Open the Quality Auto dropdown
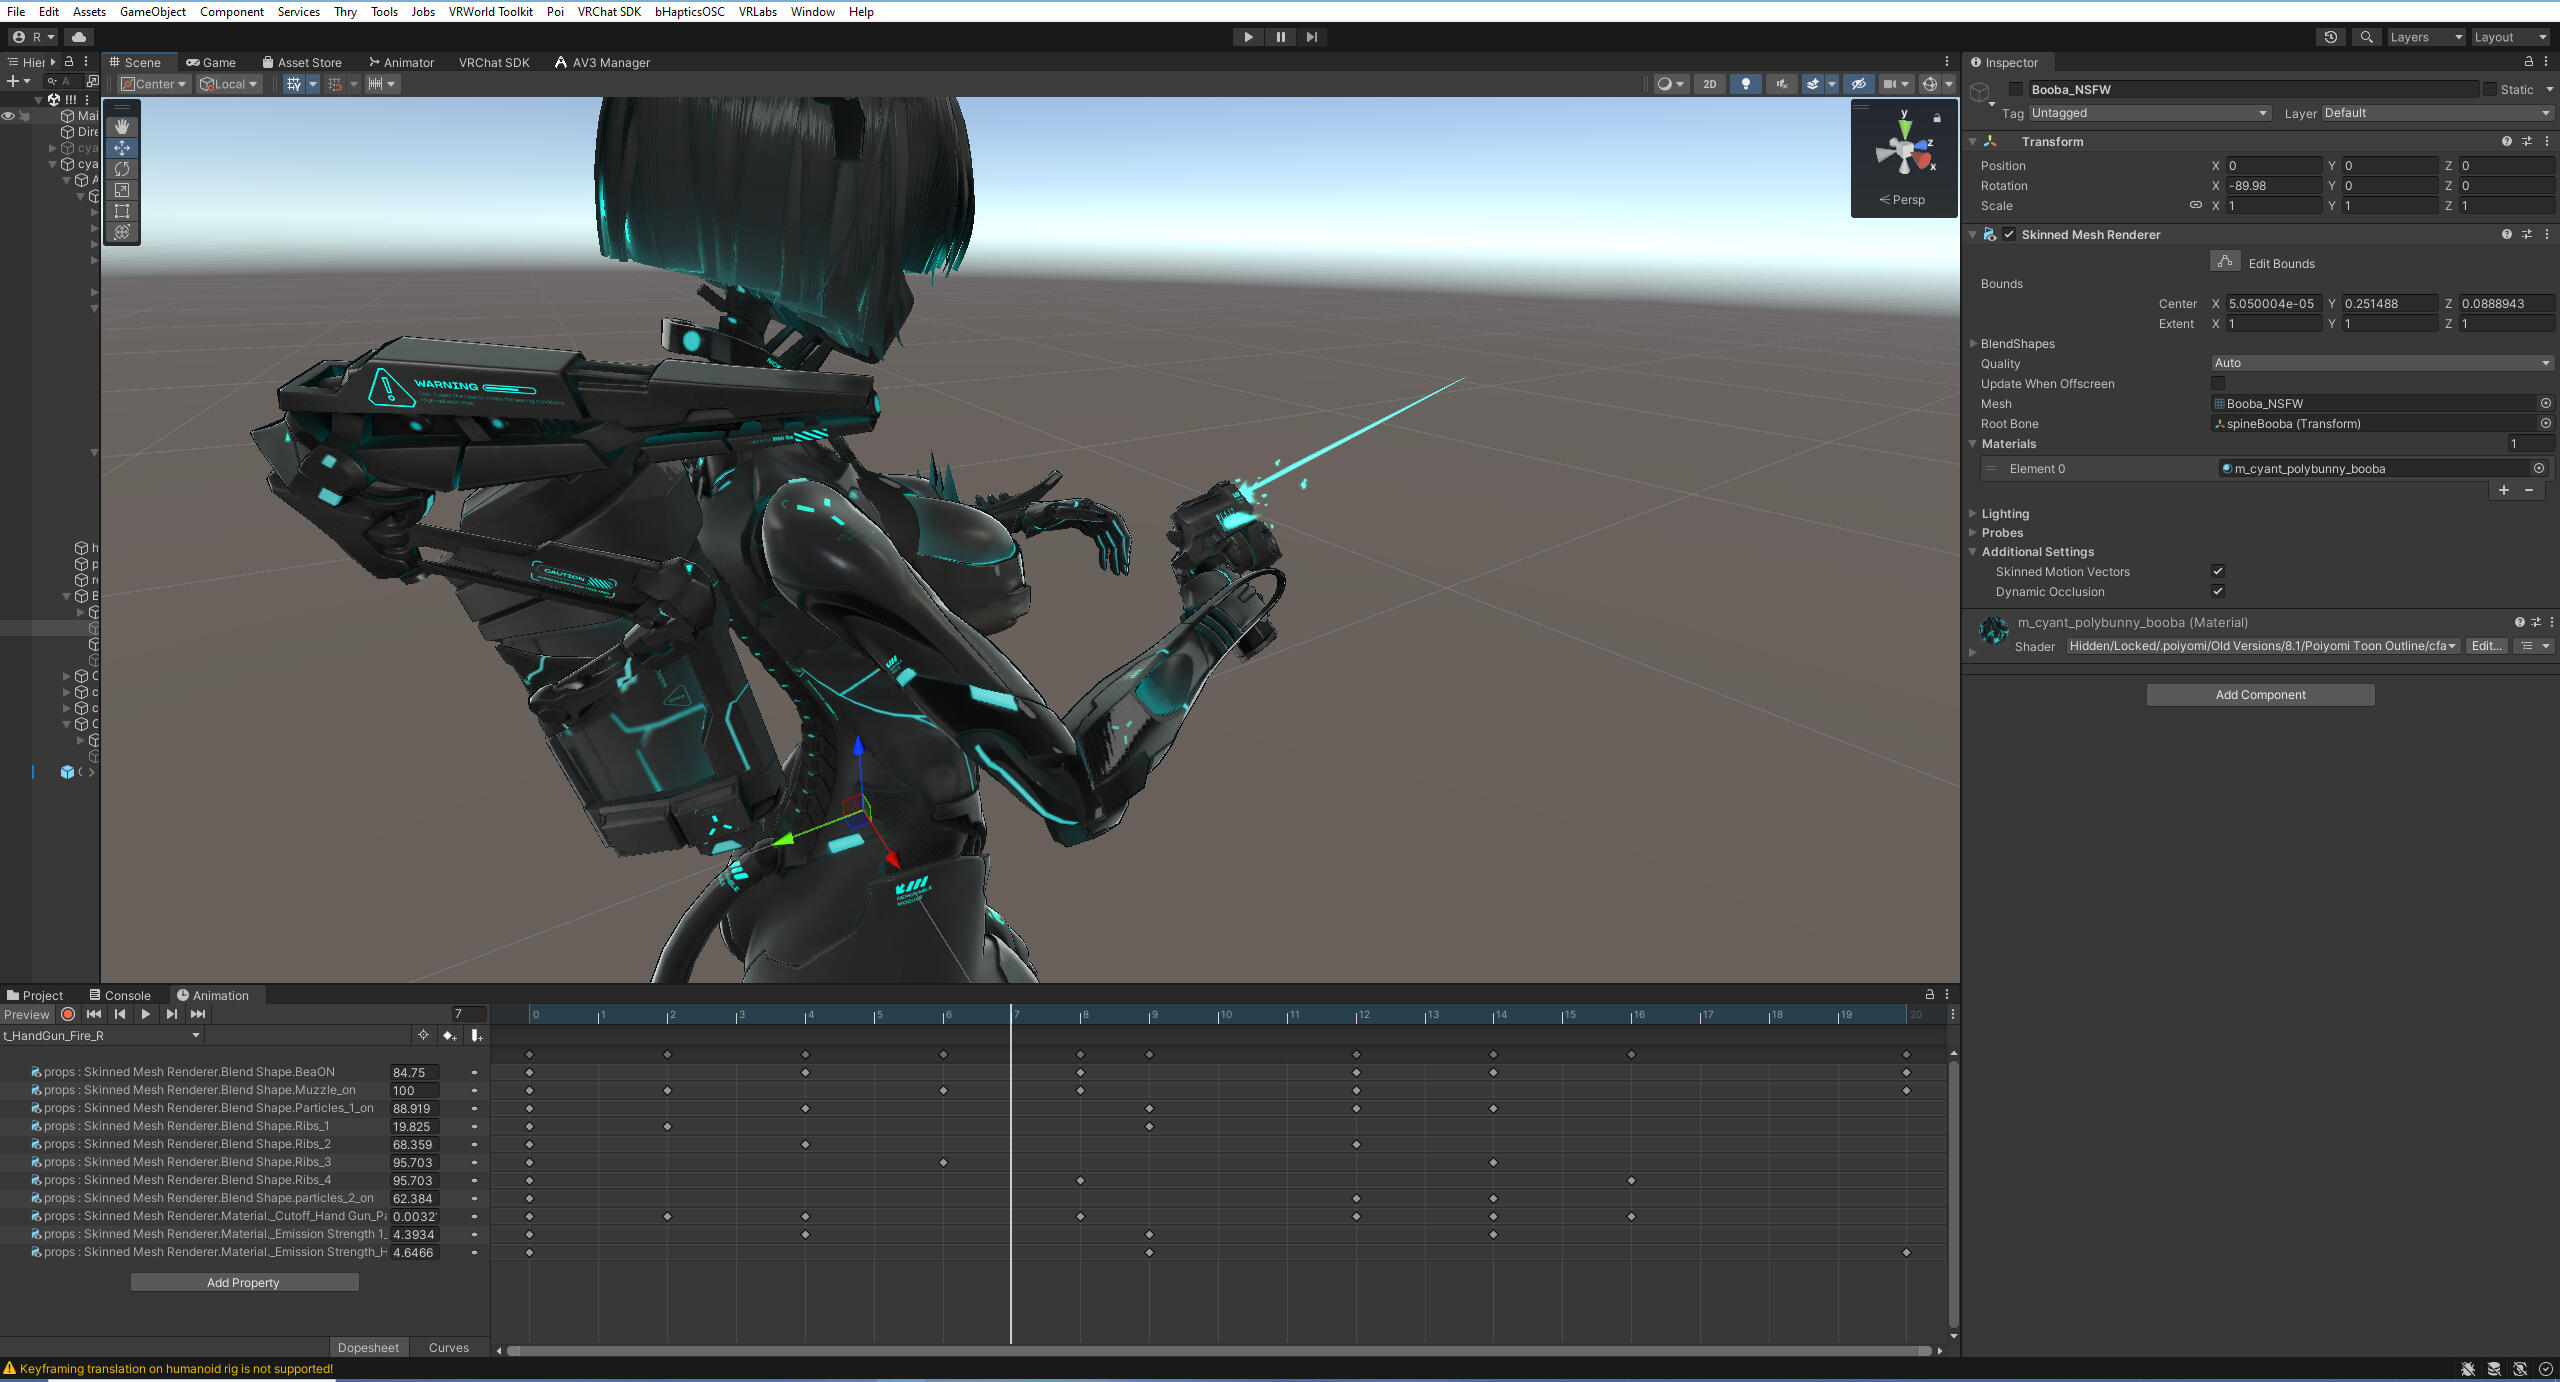2560x1382 pixels. pos(2381,363)
